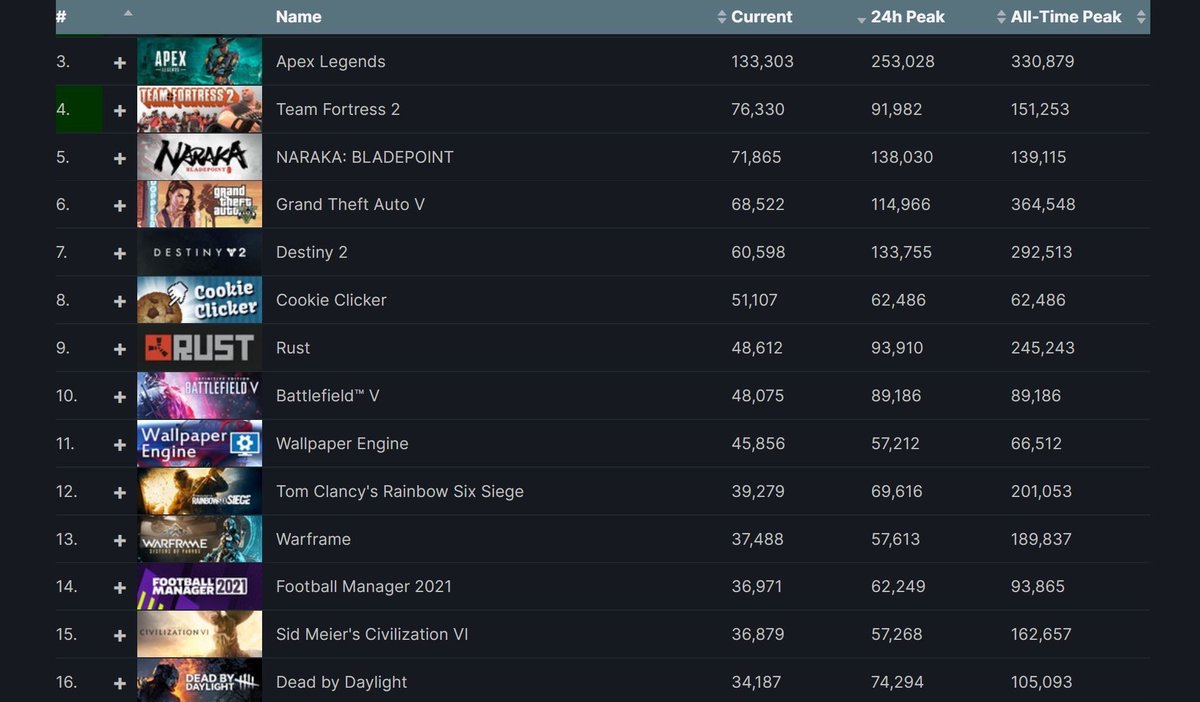Viewport: 1200px width, 702px height.
Task: Expand the Apex Legends row plus icon
Action: click(120, 62)
